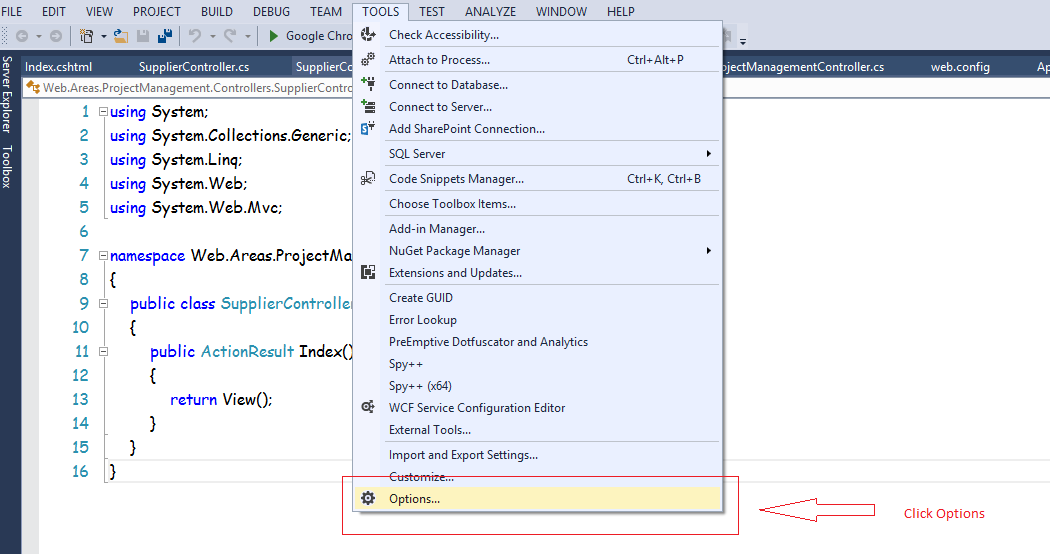Open the TEST menu
The height and width of the screenshot is (554, 1050).
[432, 11]
